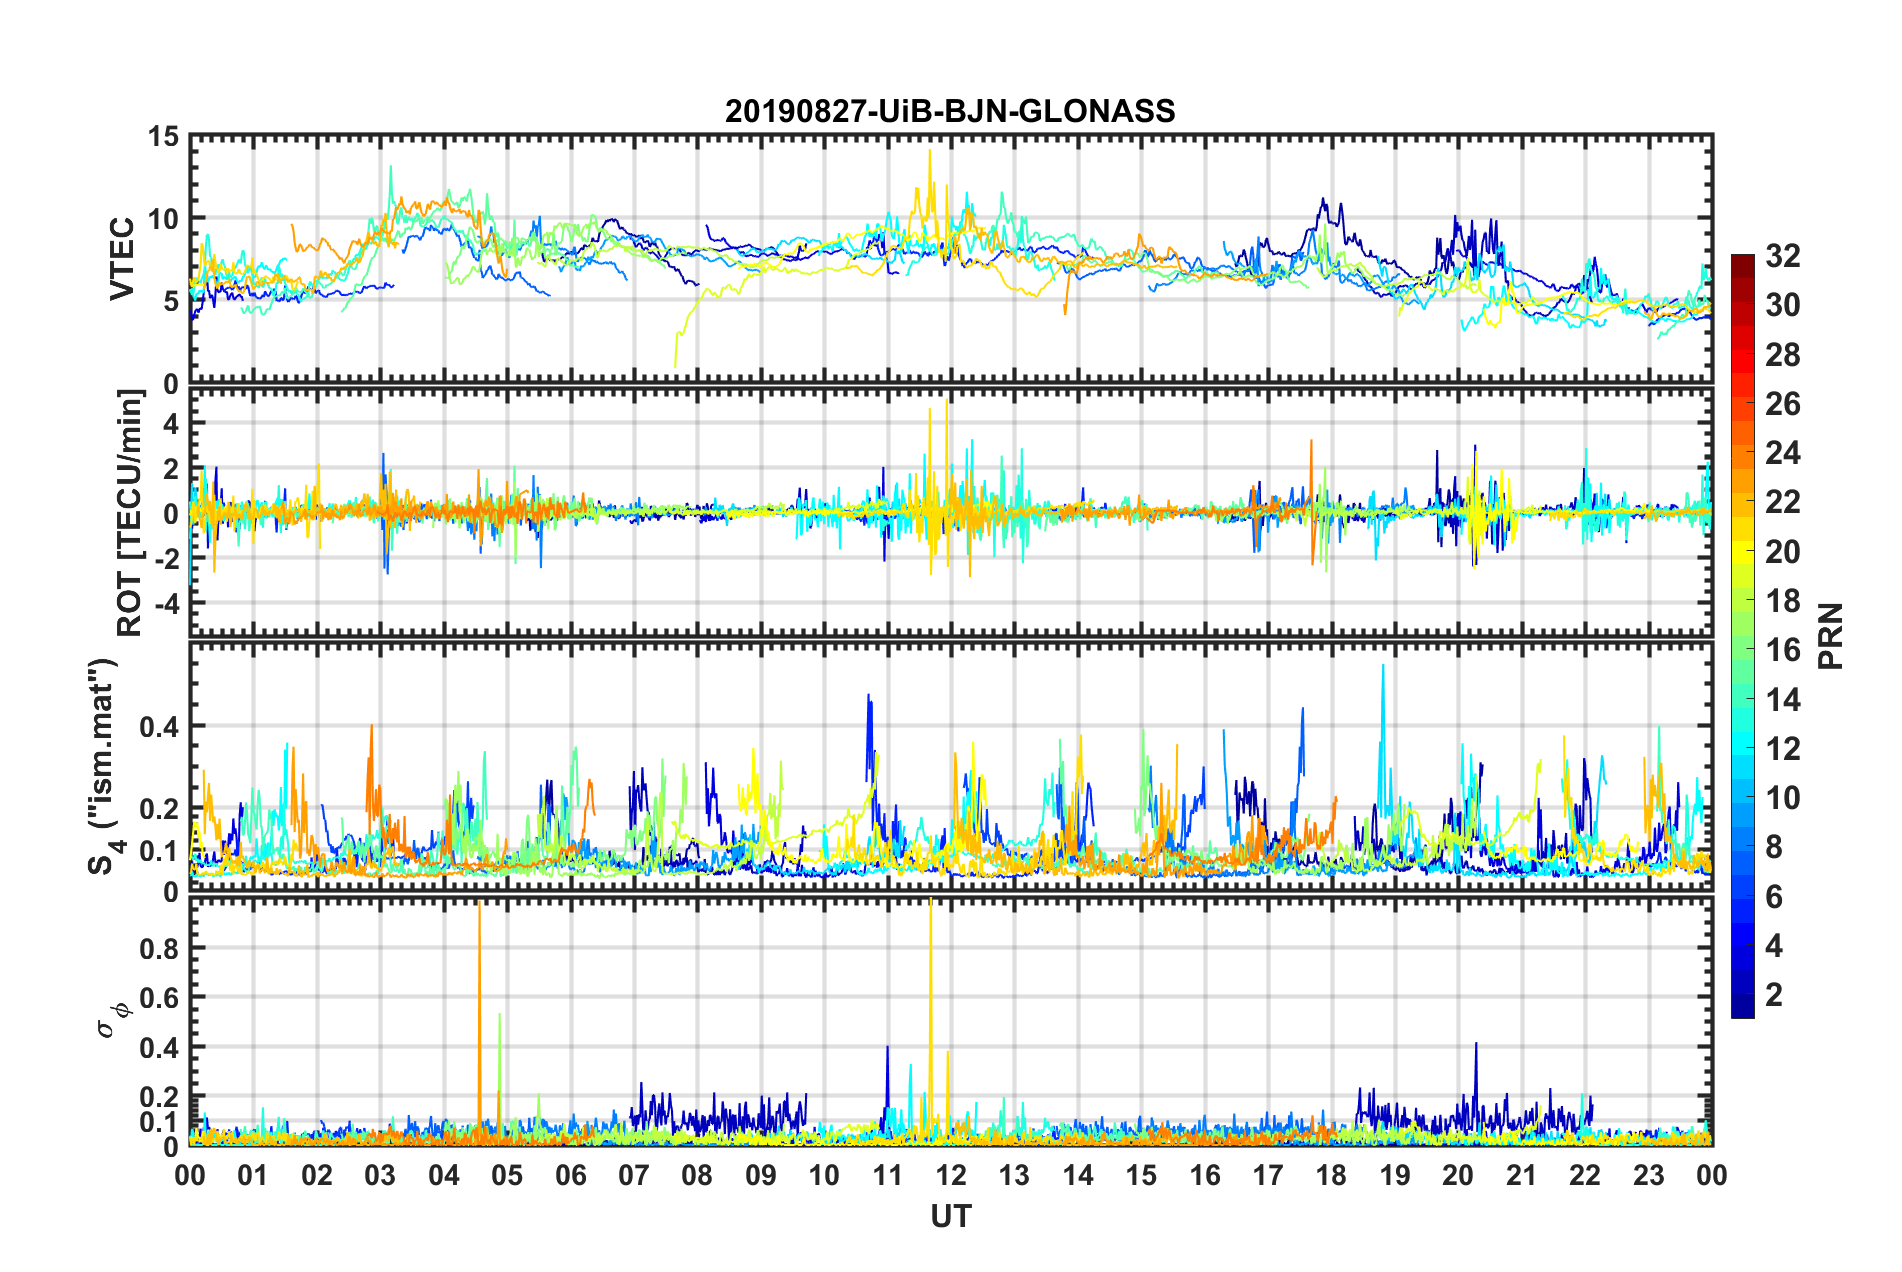The width and height of the screenshot is (1902, 1272).
Task: Click the x-axis tick label 10
Action: coord(824,1175)
